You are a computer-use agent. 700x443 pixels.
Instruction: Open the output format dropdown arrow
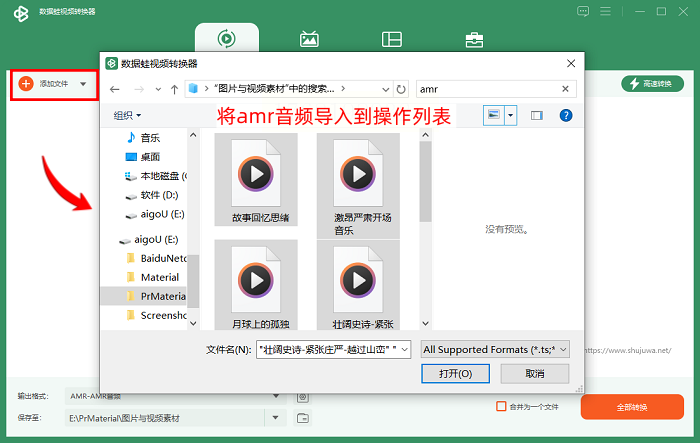tap(276, 396)
